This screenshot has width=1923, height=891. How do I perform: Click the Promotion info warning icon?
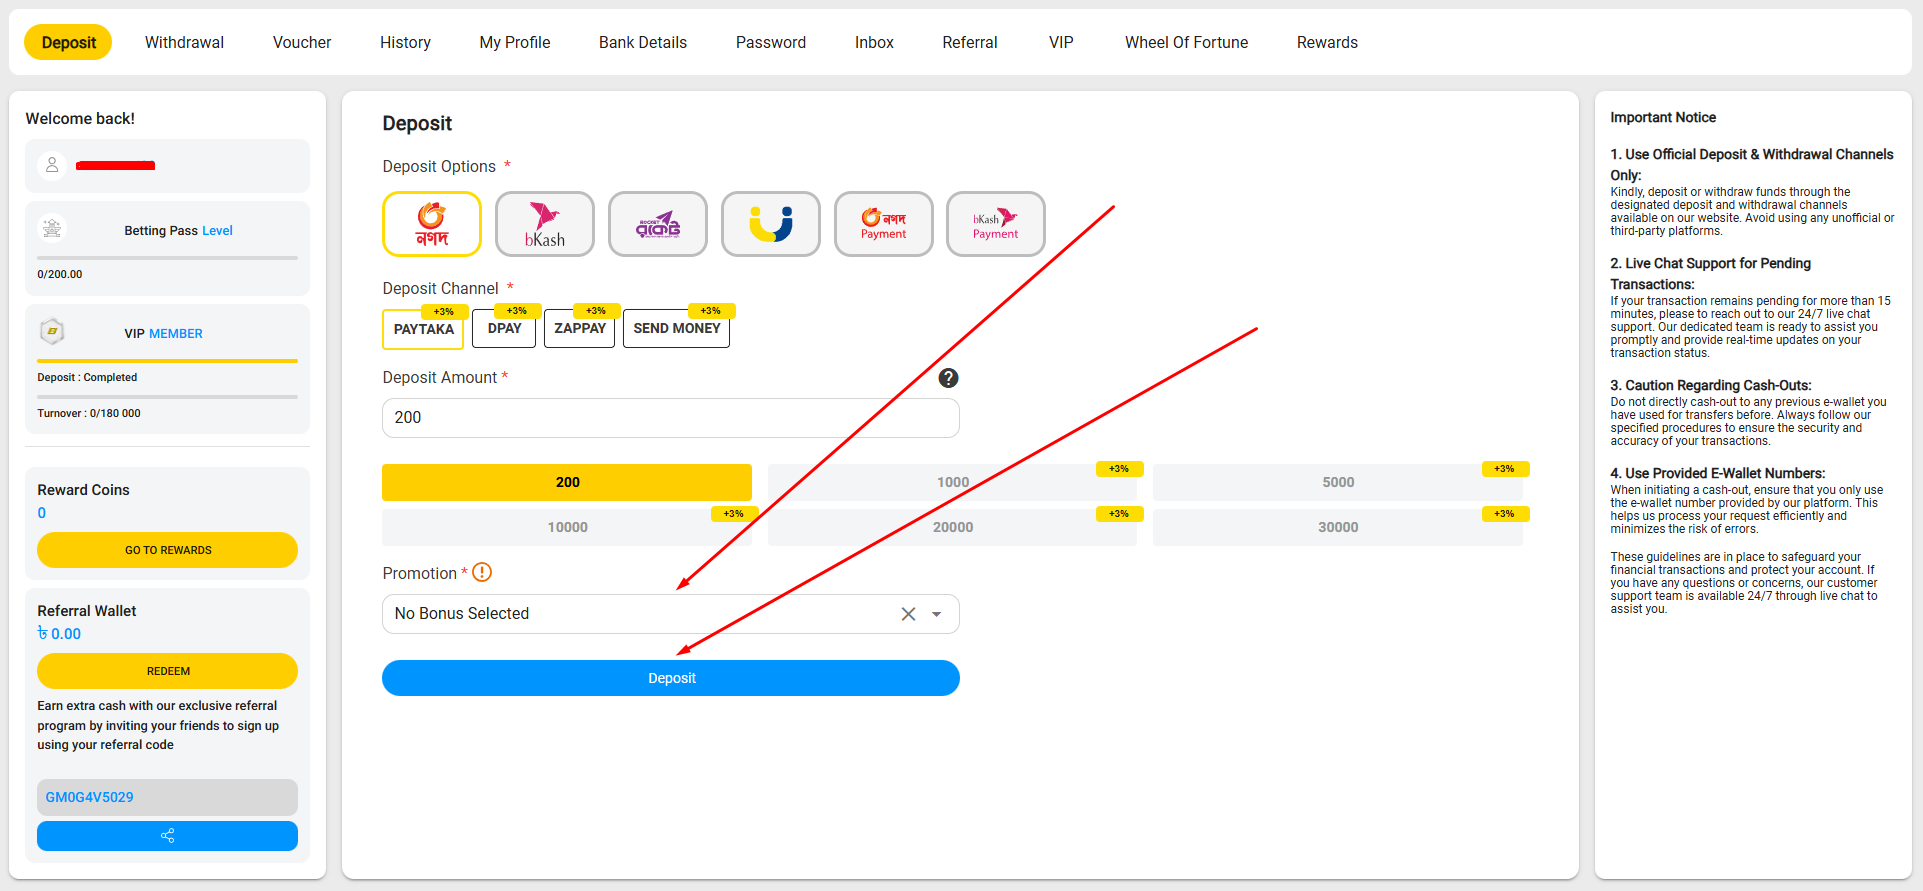click(x=482, y=573)
